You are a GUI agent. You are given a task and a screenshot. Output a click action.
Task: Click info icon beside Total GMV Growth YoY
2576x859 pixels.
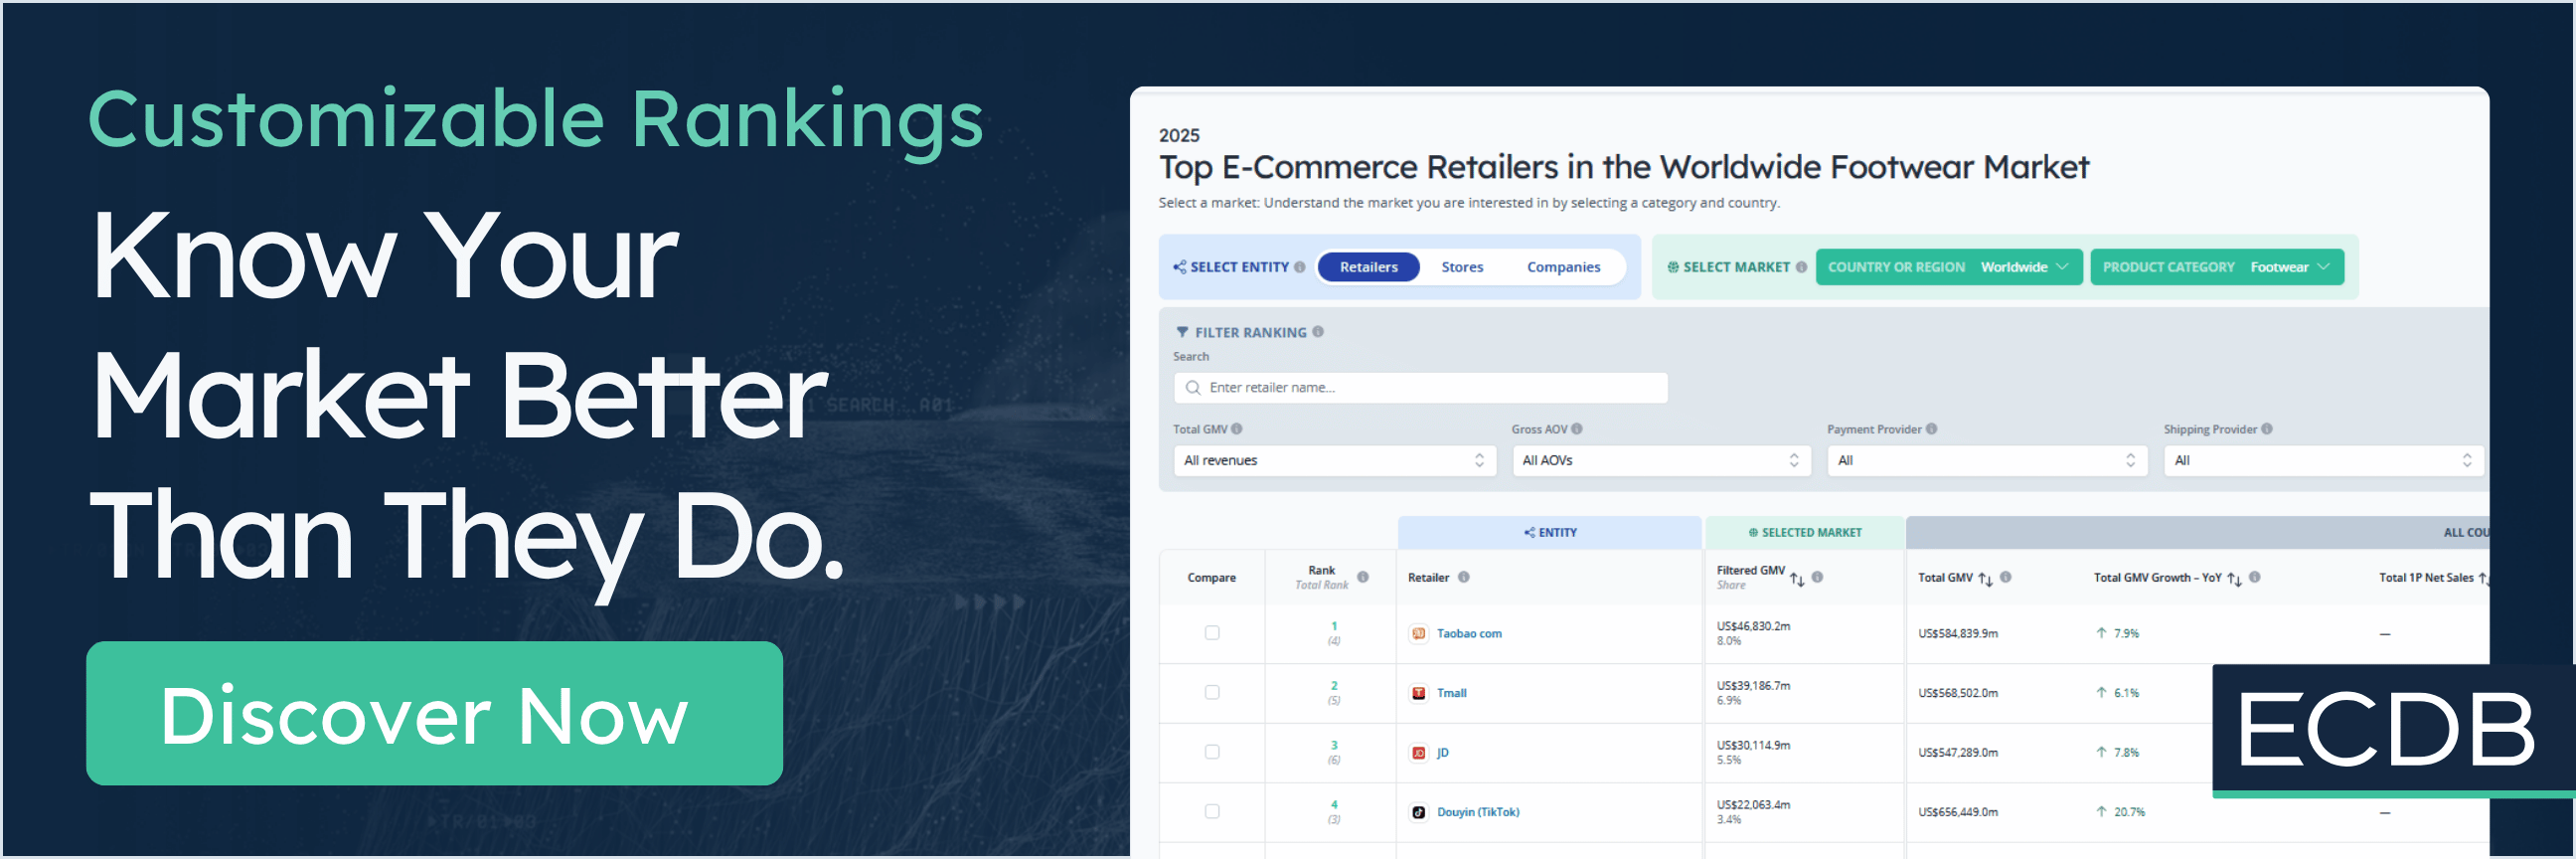click(x=2254, y=577)
